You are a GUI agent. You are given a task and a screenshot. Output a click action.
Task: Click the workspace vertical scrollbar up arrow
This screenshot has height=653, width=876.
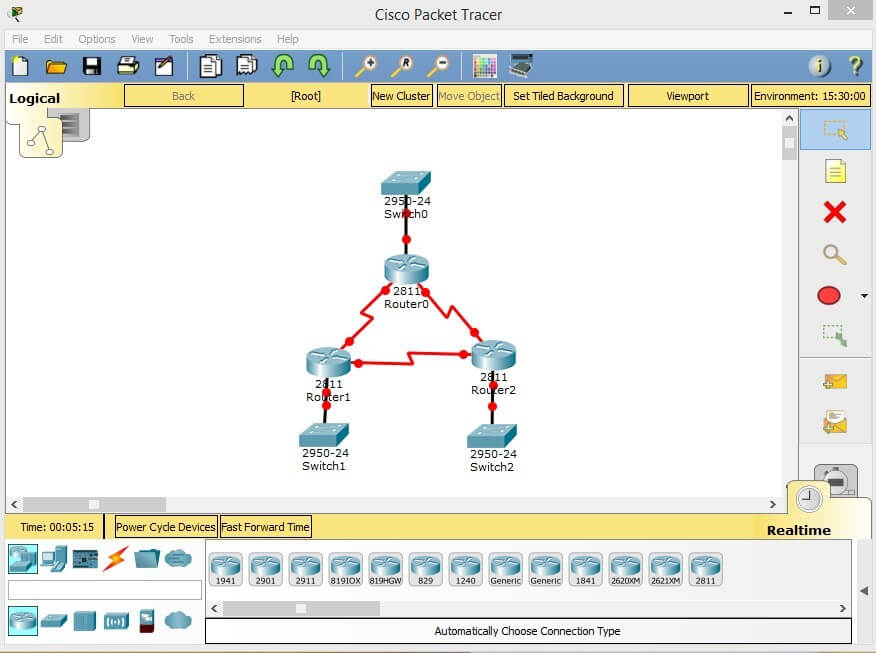click(789, 118)
